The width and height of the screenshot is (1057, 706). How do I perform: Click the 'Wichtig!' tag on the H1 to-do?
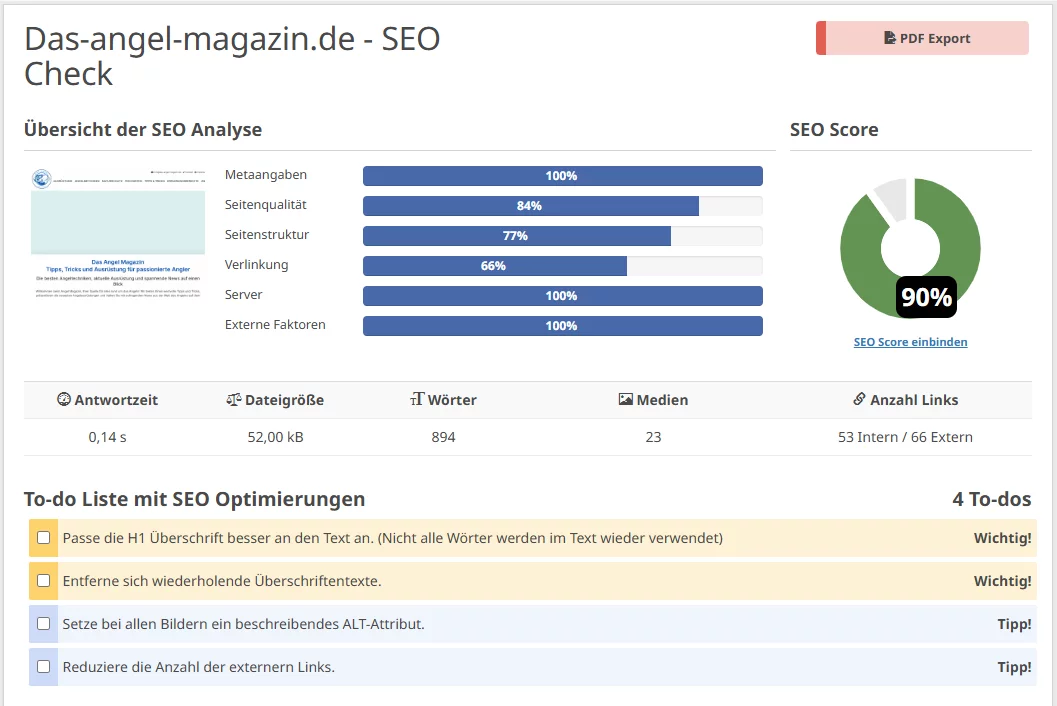tap(1002, 538)
